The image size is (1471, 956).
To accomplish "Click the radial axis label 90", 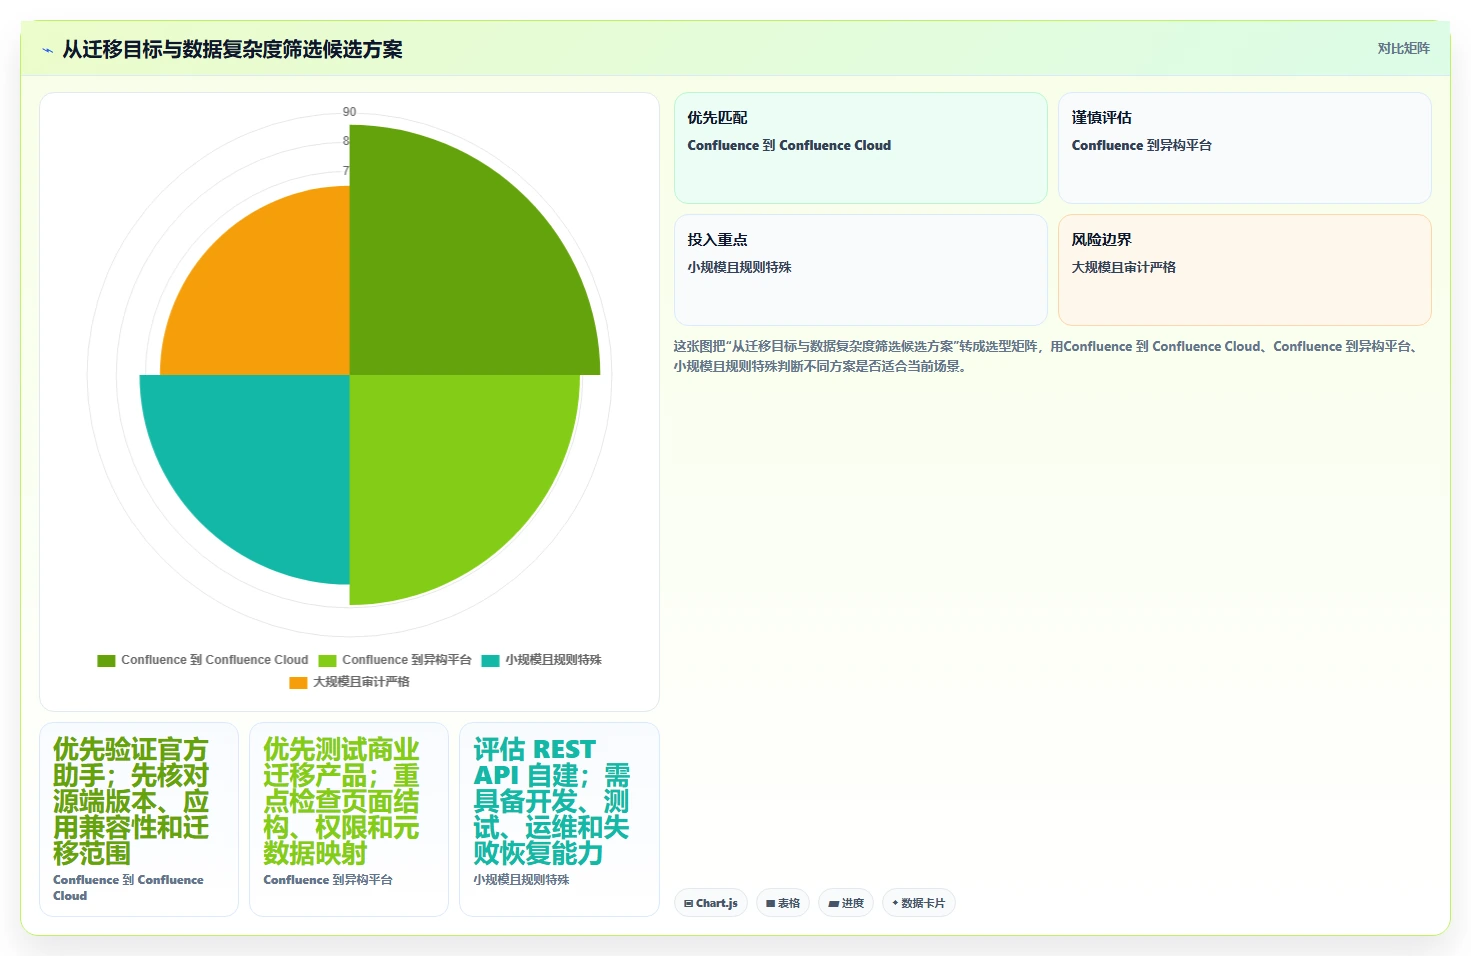I will [x=349, y=112].
